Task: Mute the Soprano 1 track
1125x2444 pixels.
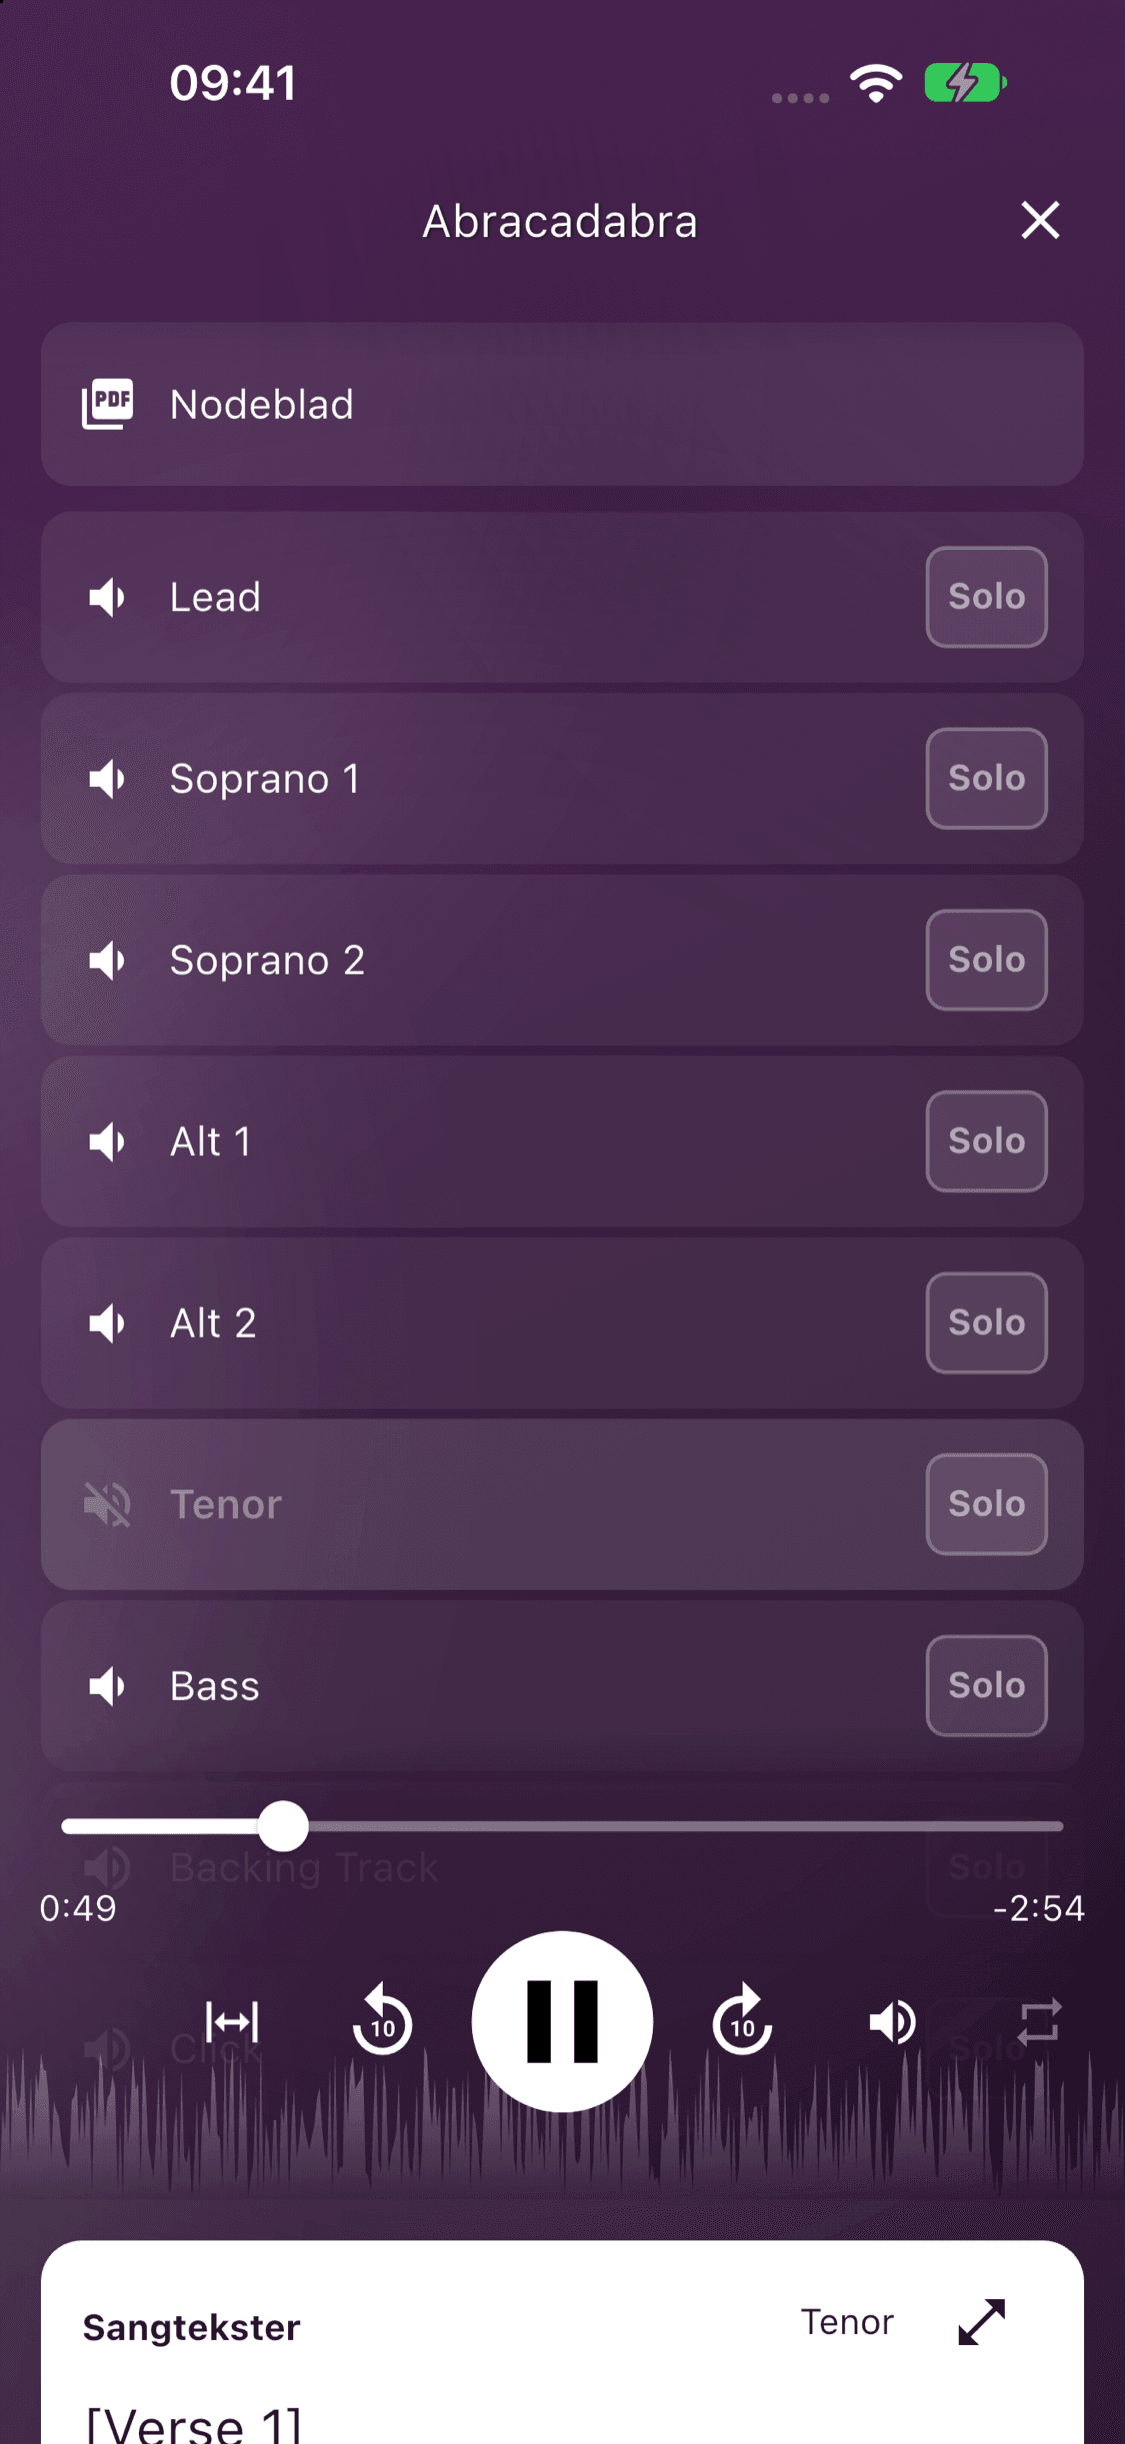Action: [x=107, y=779]
